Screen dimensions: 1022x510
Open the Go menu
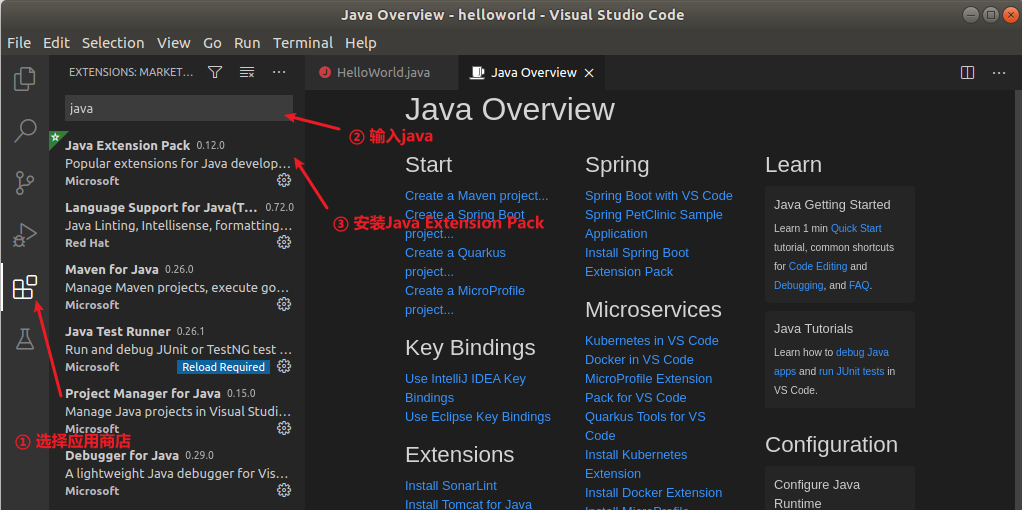point(212,43)
